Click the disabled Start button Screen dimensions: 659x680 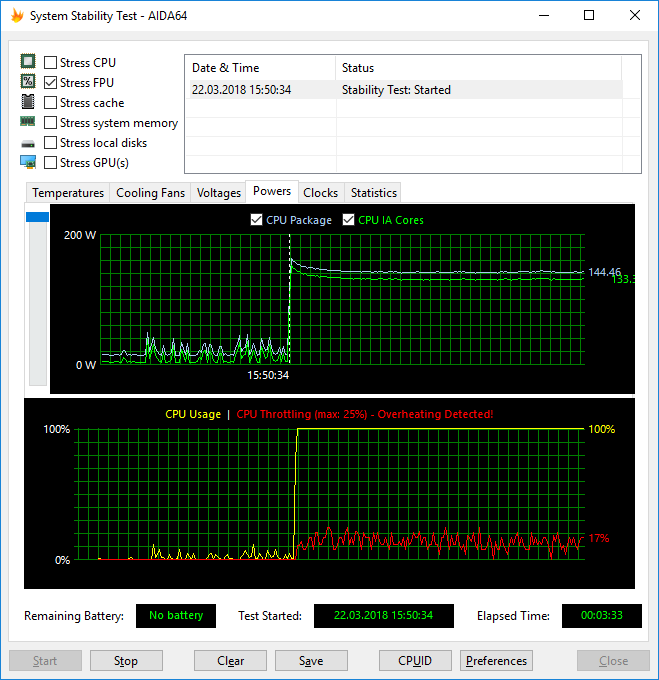(x=45, y=660)
